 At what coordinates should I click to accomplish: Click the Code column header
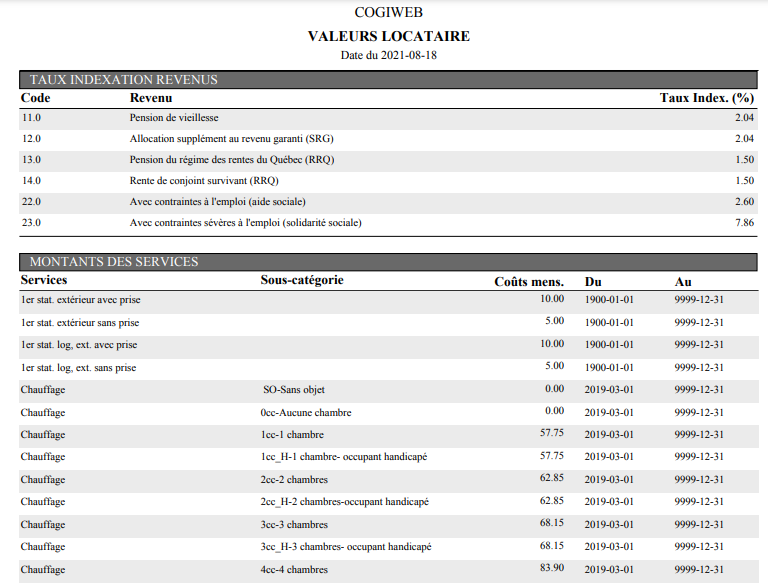click(x=36, y=98)
